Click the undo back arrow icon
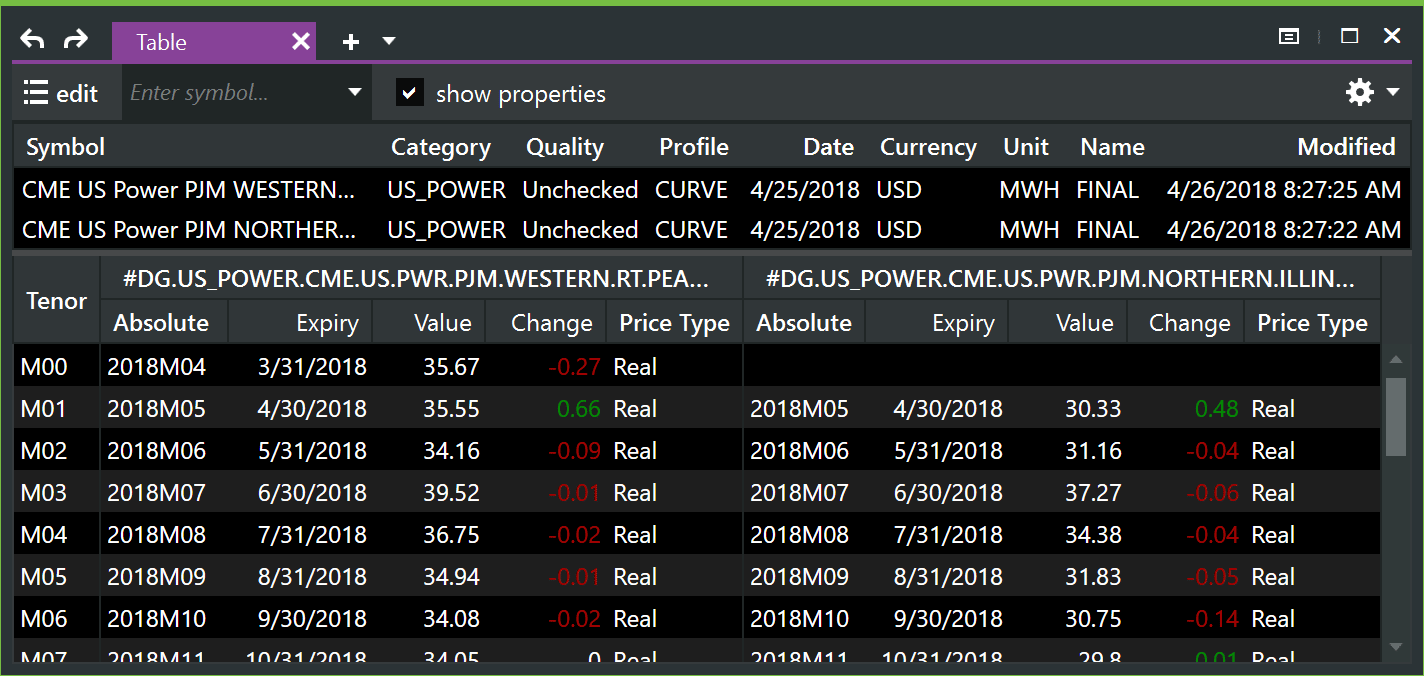The height and width of the screenshot is (676, 1424). click(33, 39)
